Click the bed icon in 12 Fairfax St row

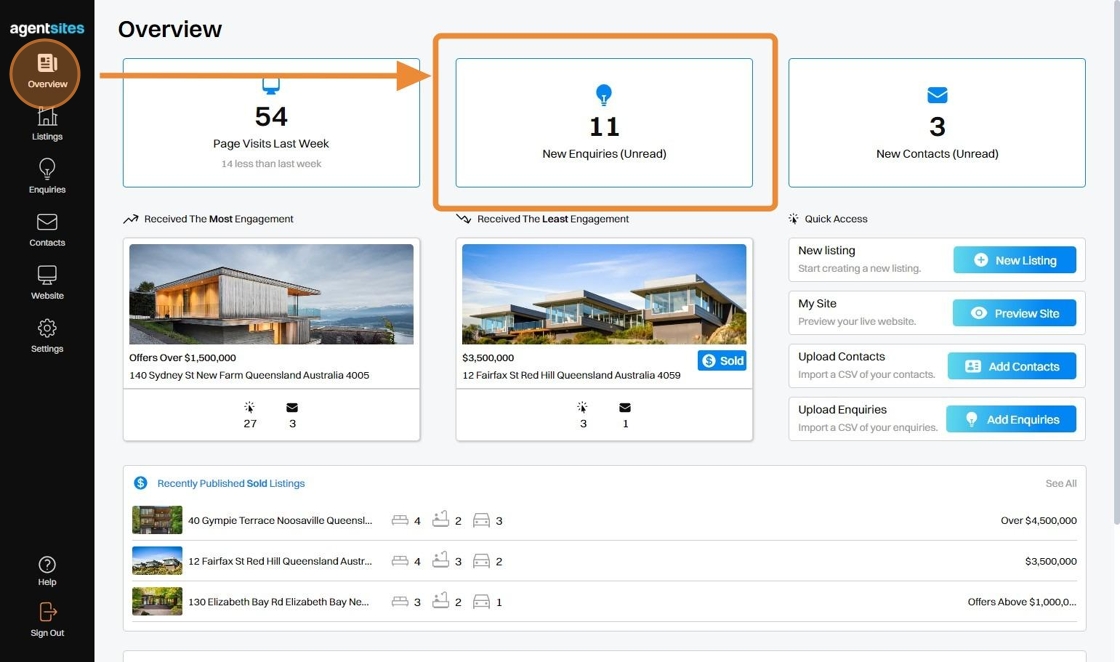(x=400, y=561)
